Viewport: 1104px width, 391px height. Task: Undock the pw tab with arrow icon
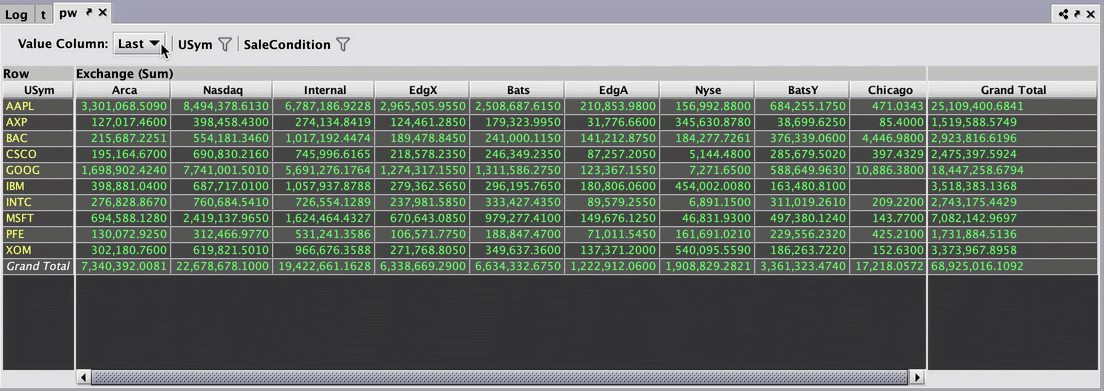tap(89, 12)
